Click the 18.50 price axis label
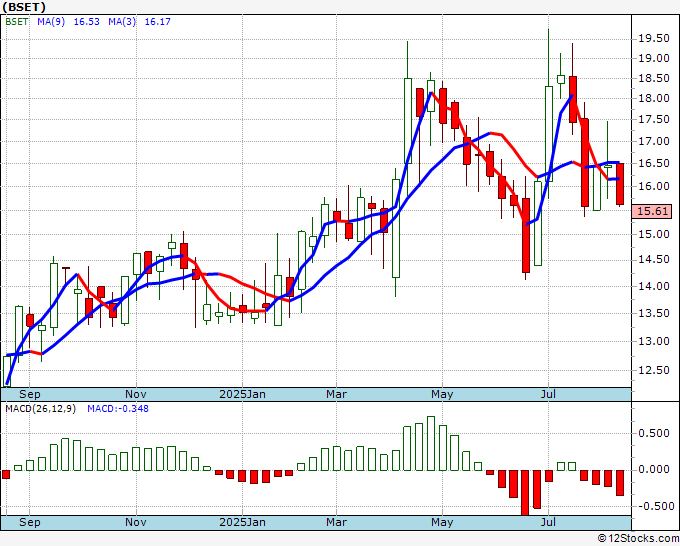The height and width of the screenshot is (546, 680). 654,78
